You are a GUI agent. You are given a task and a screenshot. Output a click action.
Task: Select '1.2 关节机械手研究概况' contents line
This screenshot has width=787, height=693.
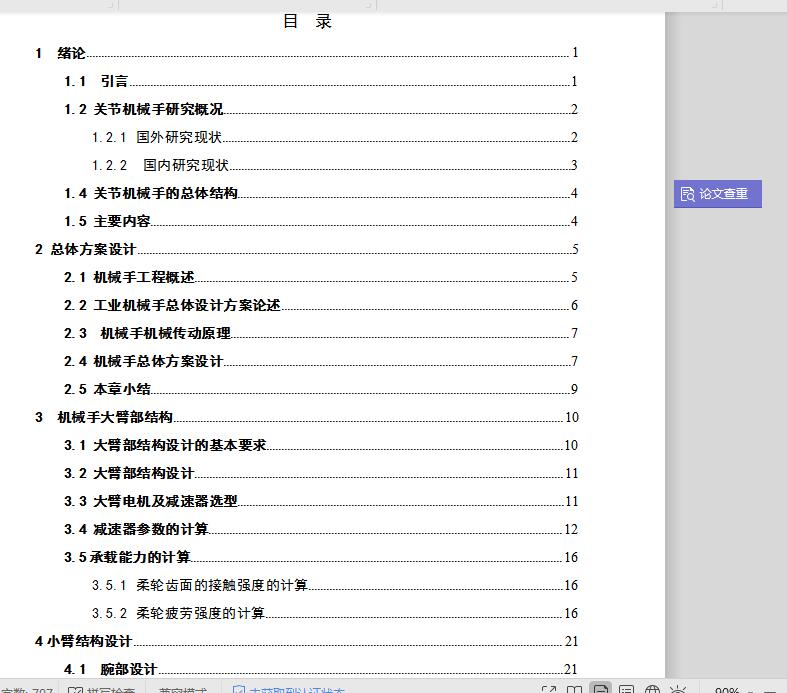coord(321,109)
